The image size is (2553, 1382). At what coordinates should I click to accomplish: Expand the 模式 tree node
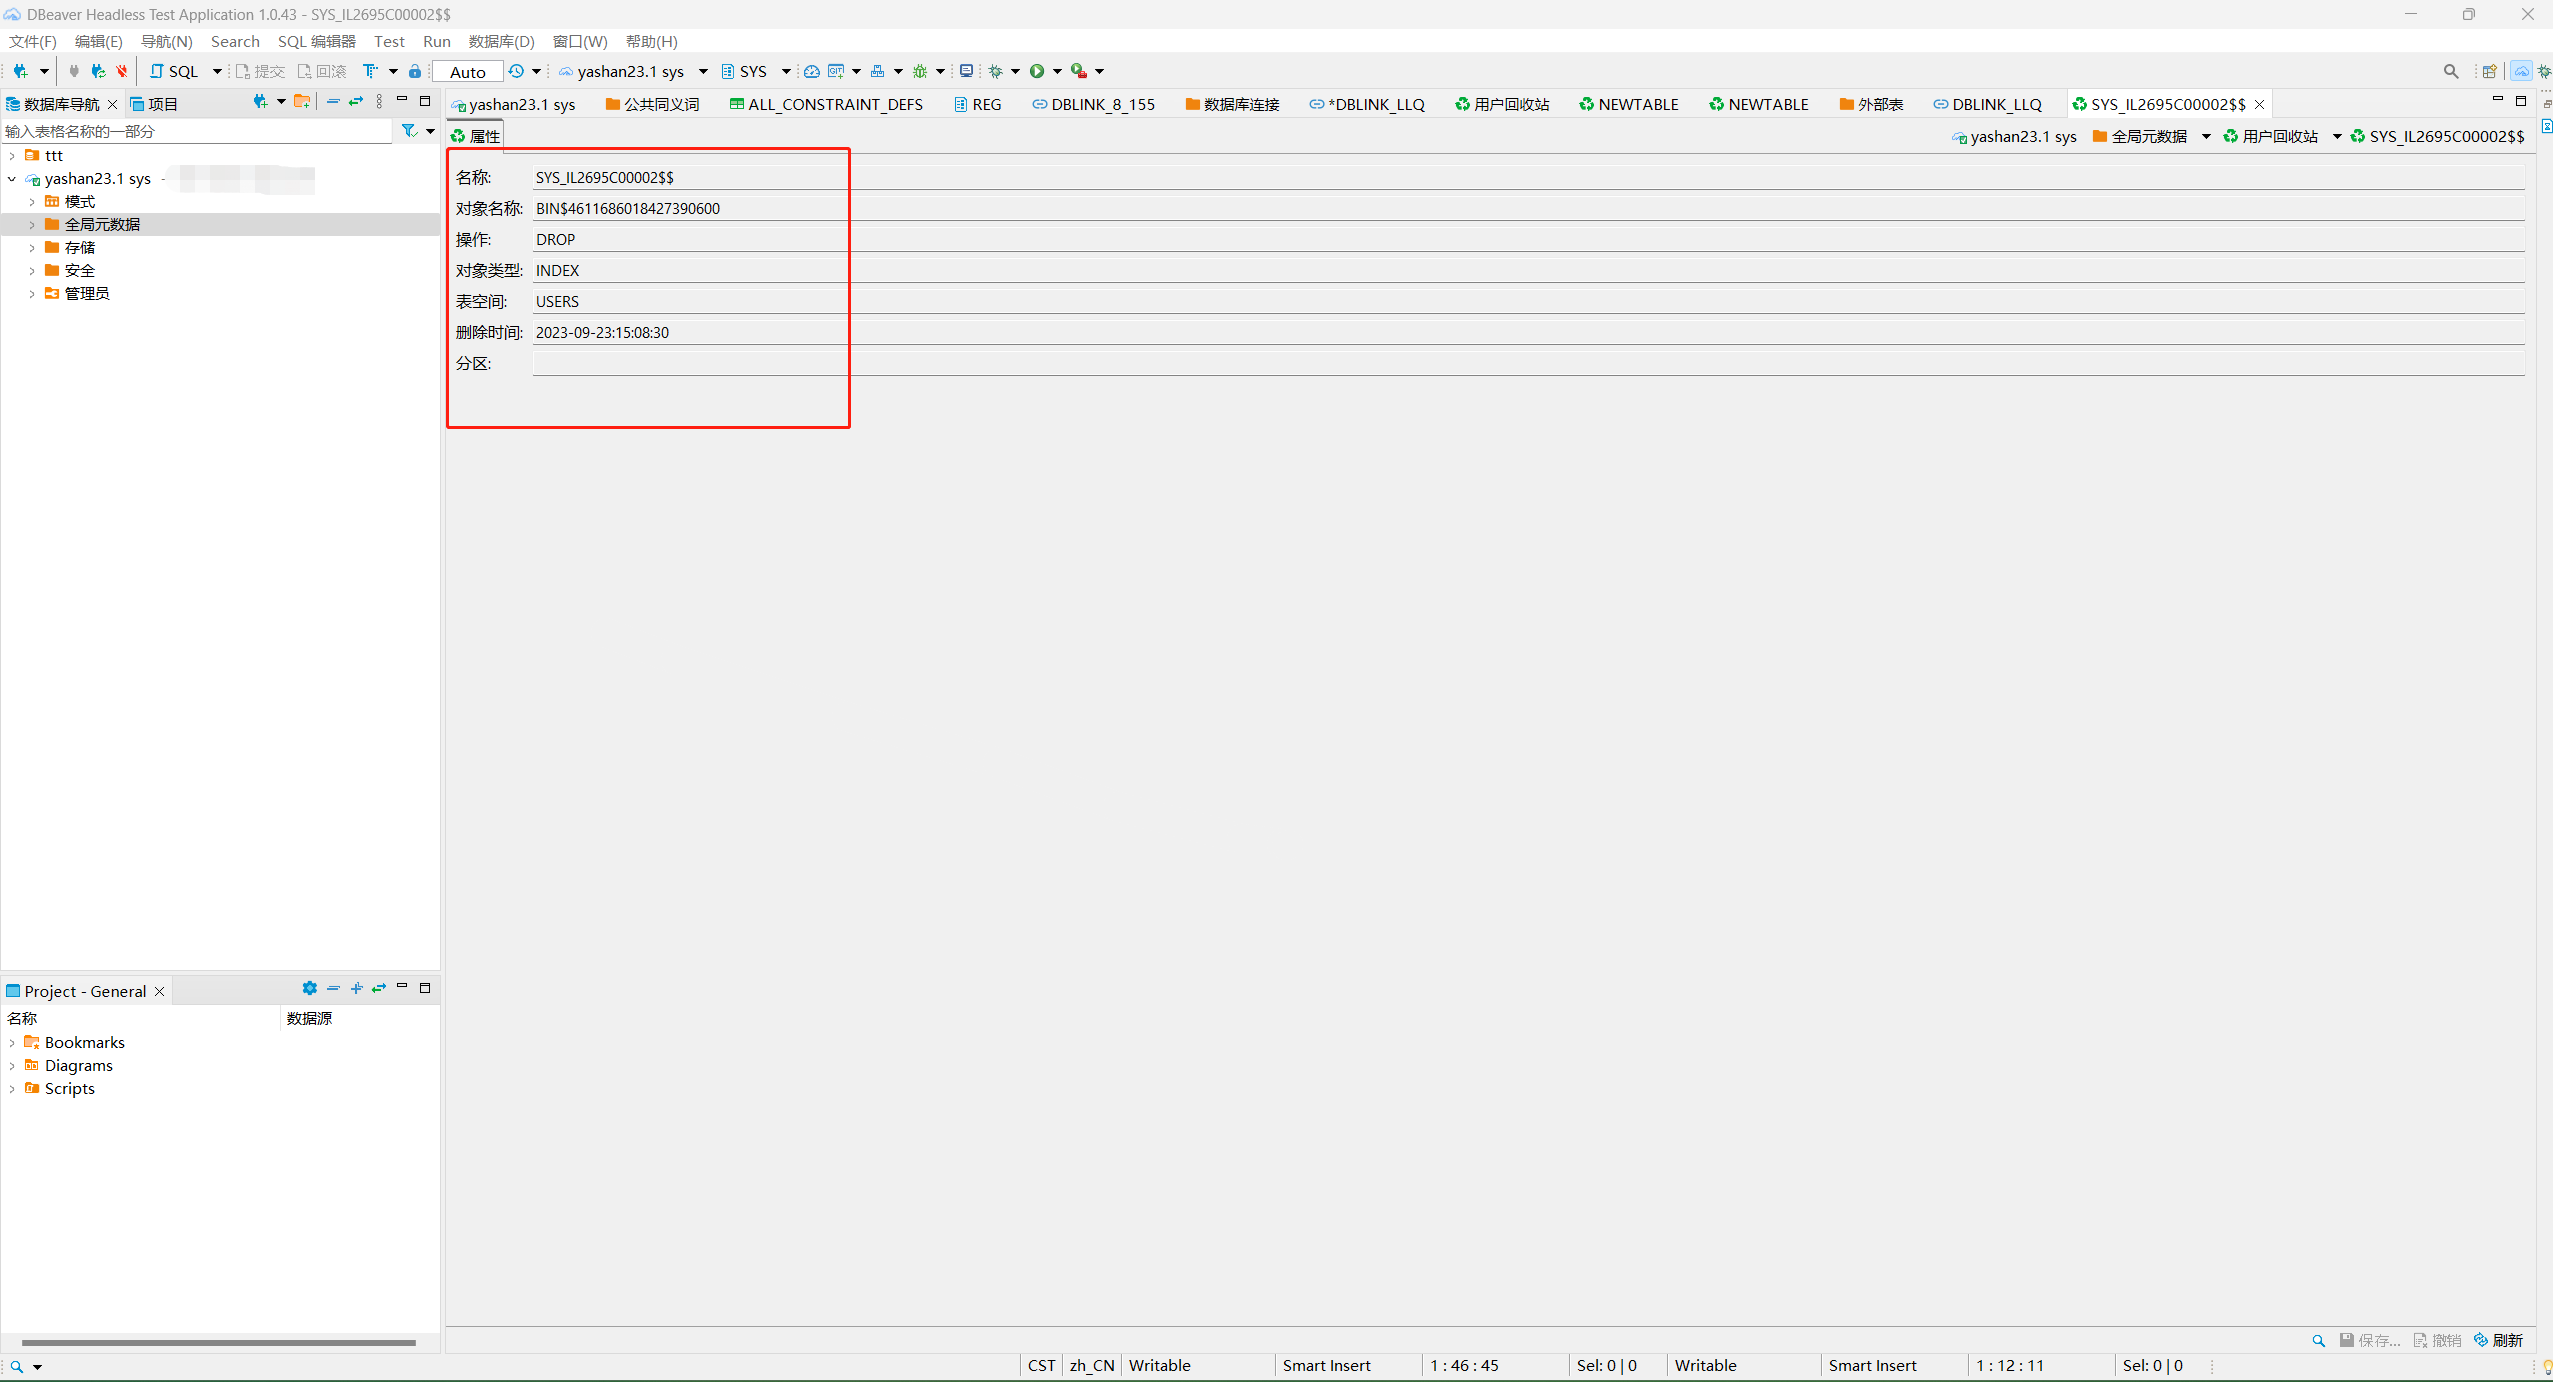tap(32, 201)
